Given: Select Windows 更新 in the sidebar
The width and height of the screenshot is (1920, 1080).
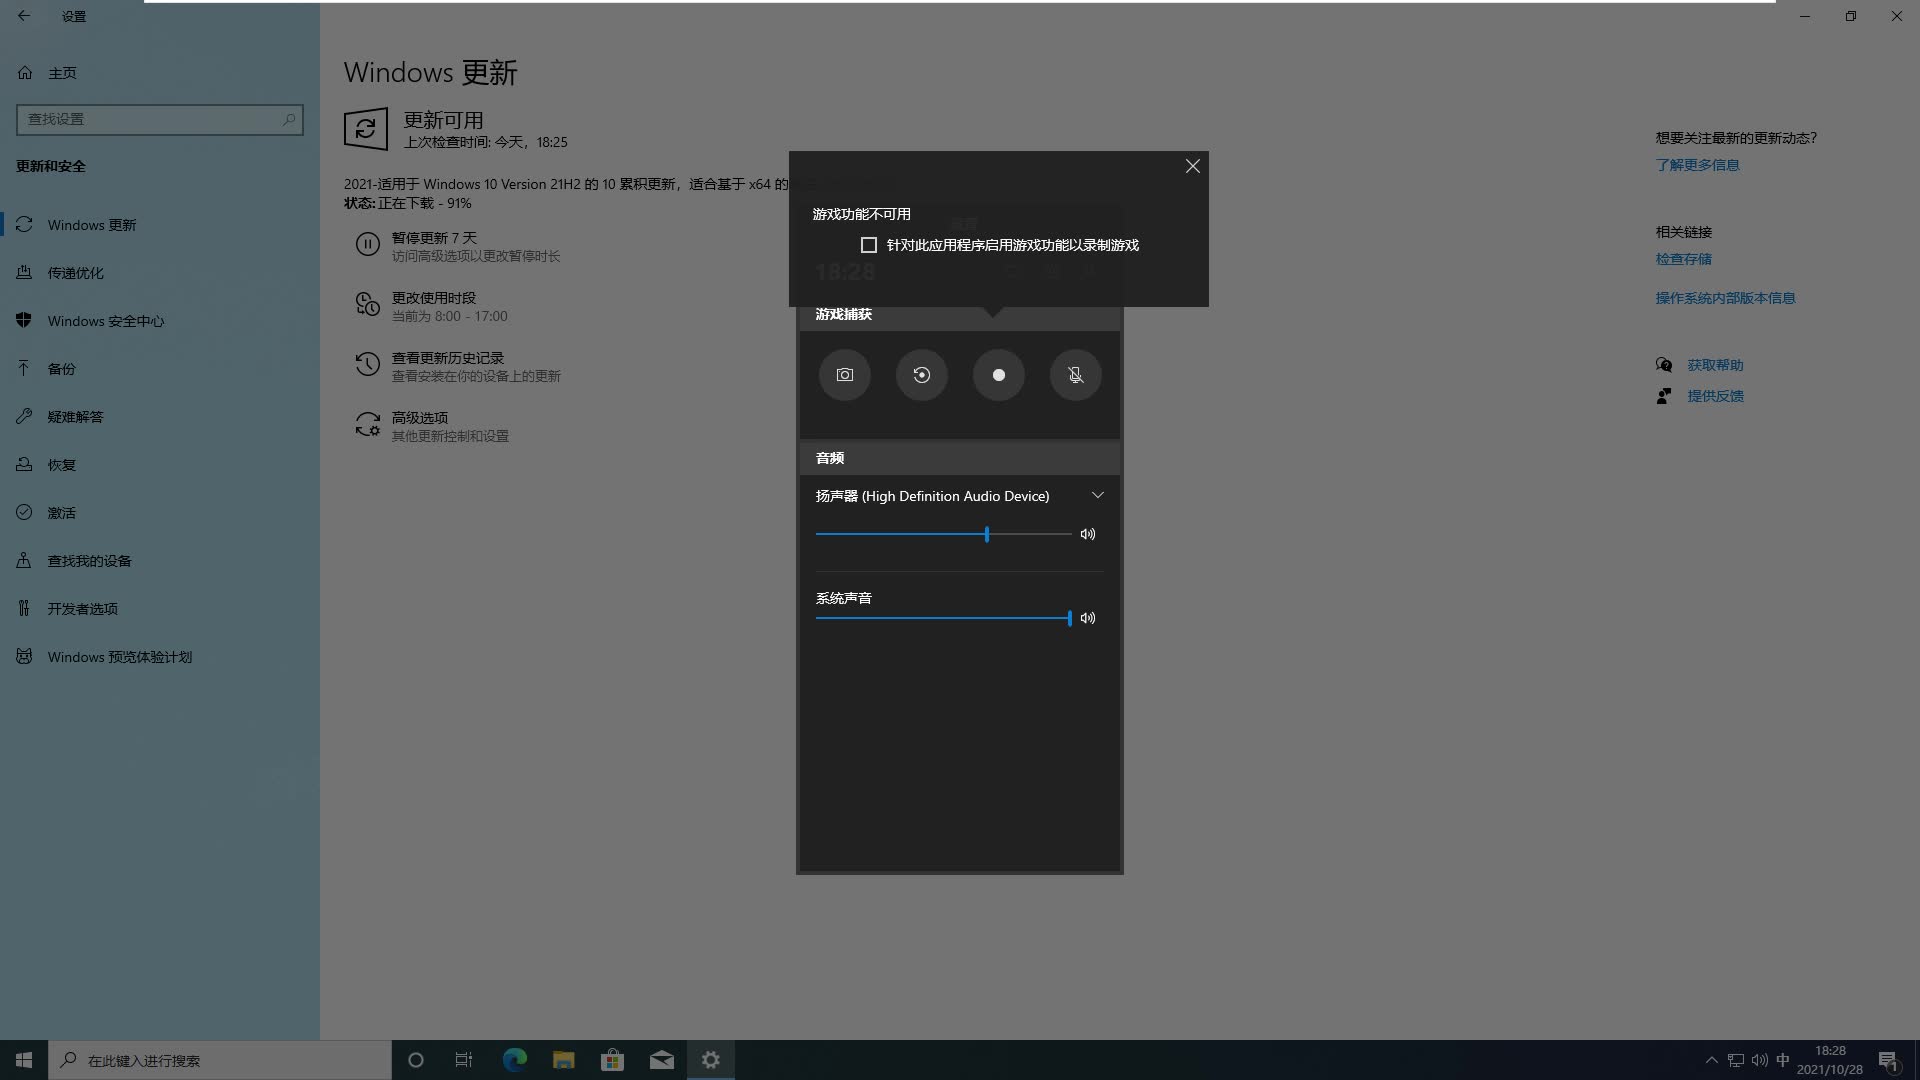Looking at the screenshot, I should click(x=92, y=224).
